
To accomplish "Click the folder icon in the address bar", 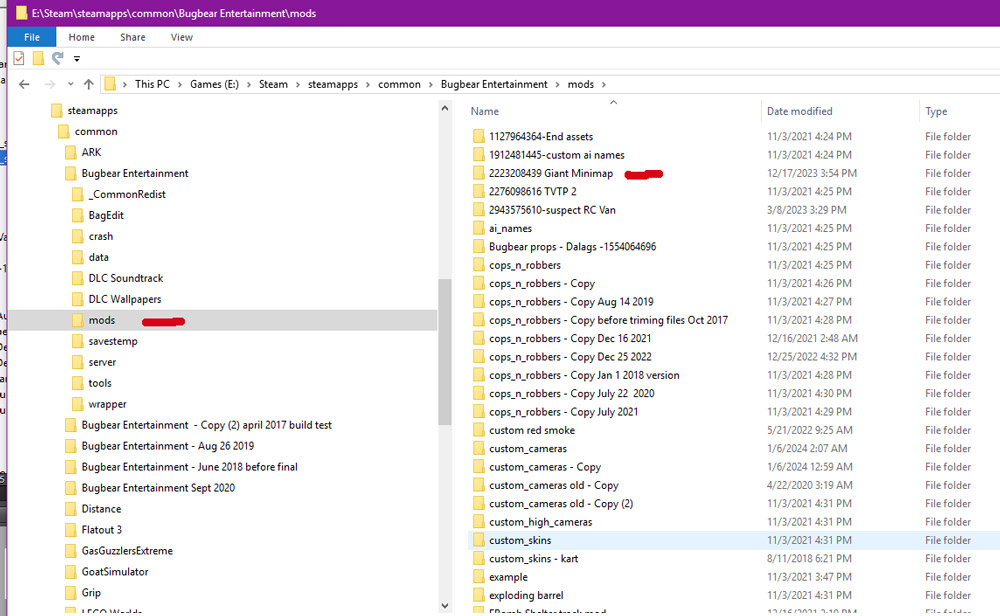I will [110, 84].
